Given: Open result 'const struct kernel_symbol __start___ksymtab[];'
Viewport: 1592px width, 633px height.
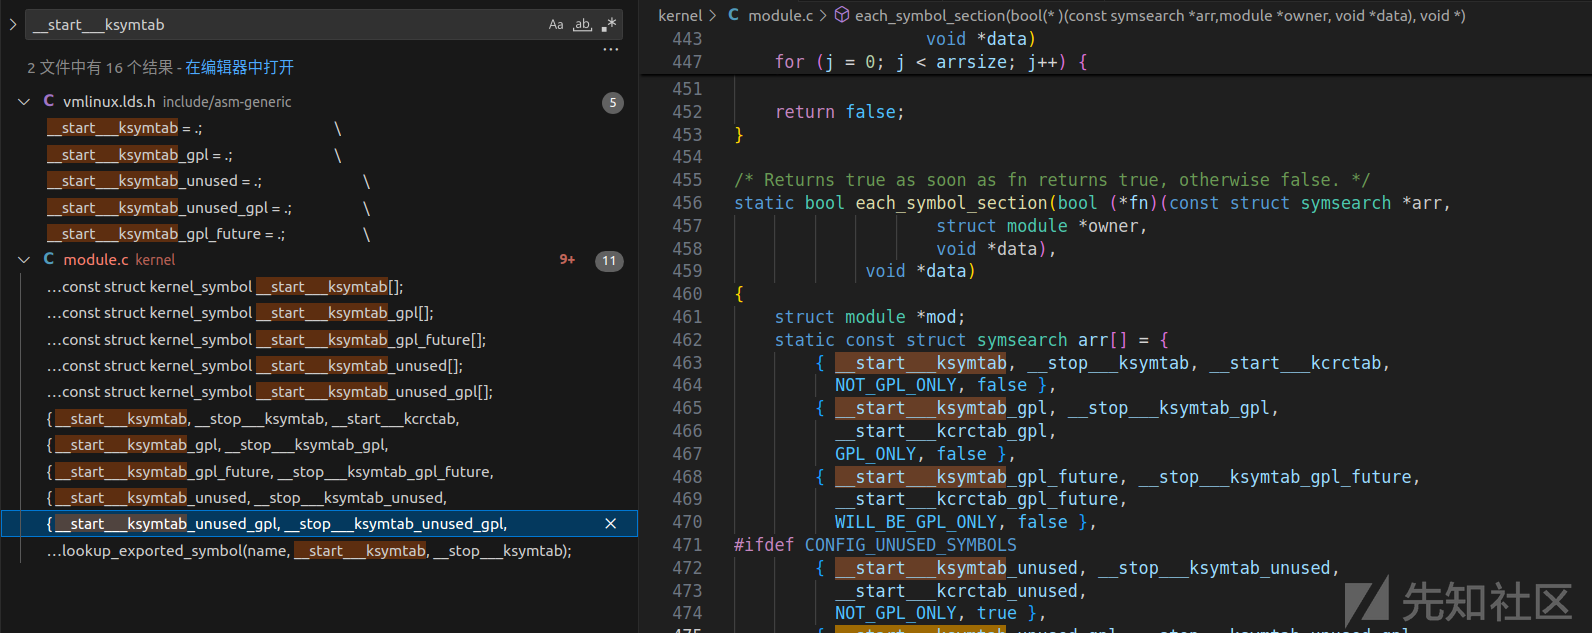Looking at the screenshot, I should 320,287.
